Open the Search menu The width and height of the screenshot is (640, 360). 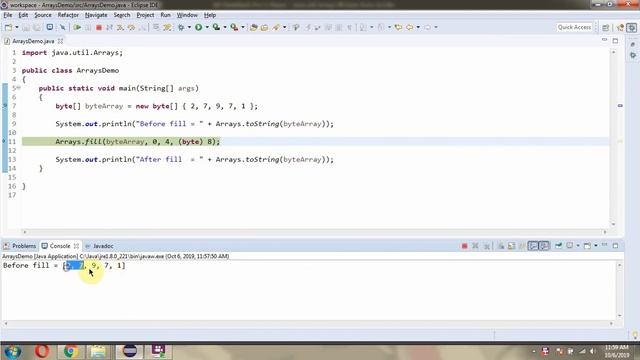click(x=122, y=15)
